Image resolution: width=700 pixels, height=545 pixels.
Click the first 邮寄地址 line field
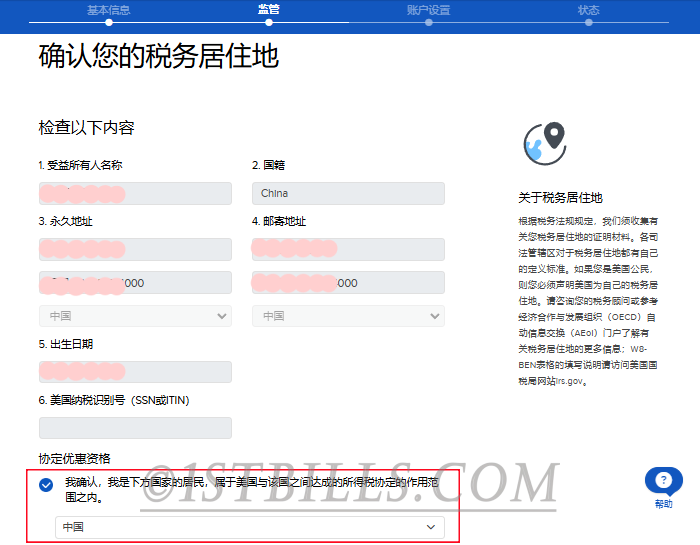[348, 249]
